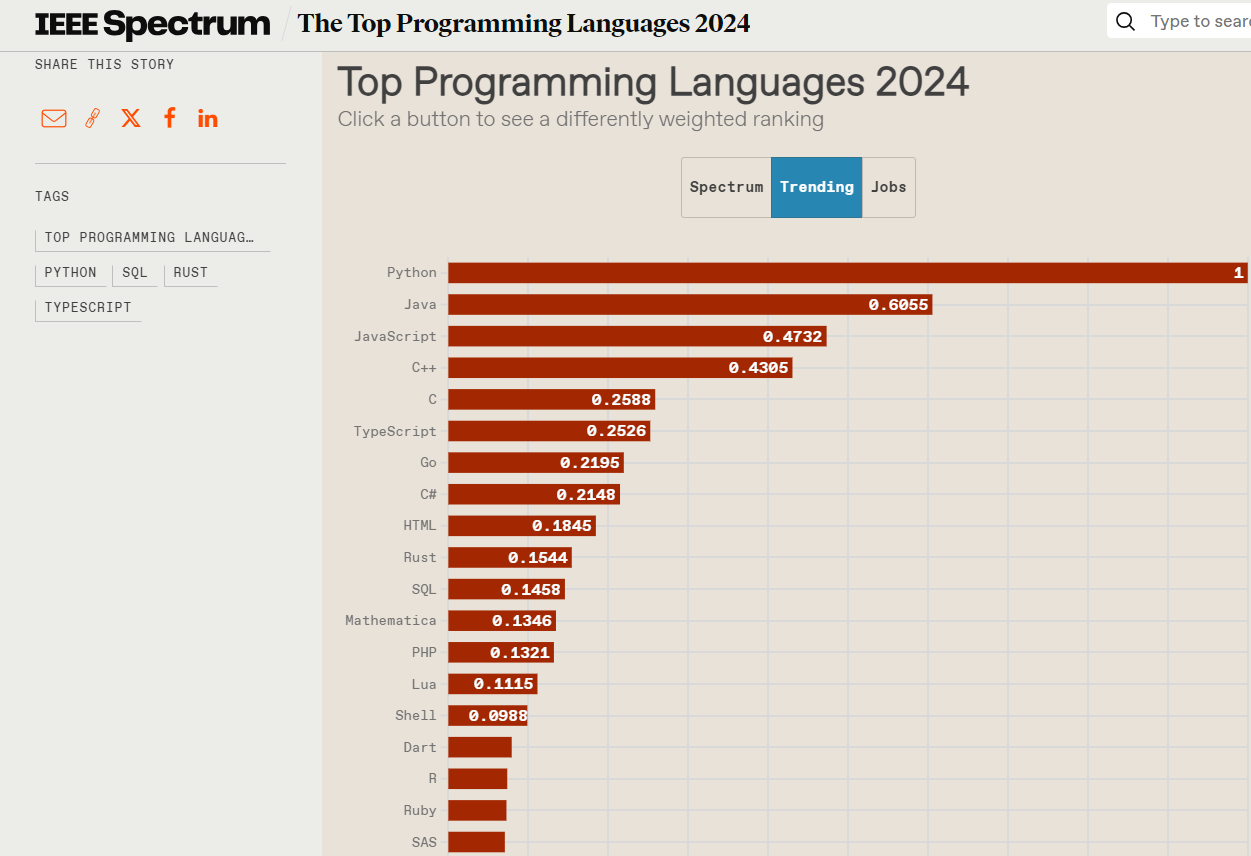Click the Dart bar in the chart
Viewport: 1251px width, 856px height.
[x=480, y=748]
